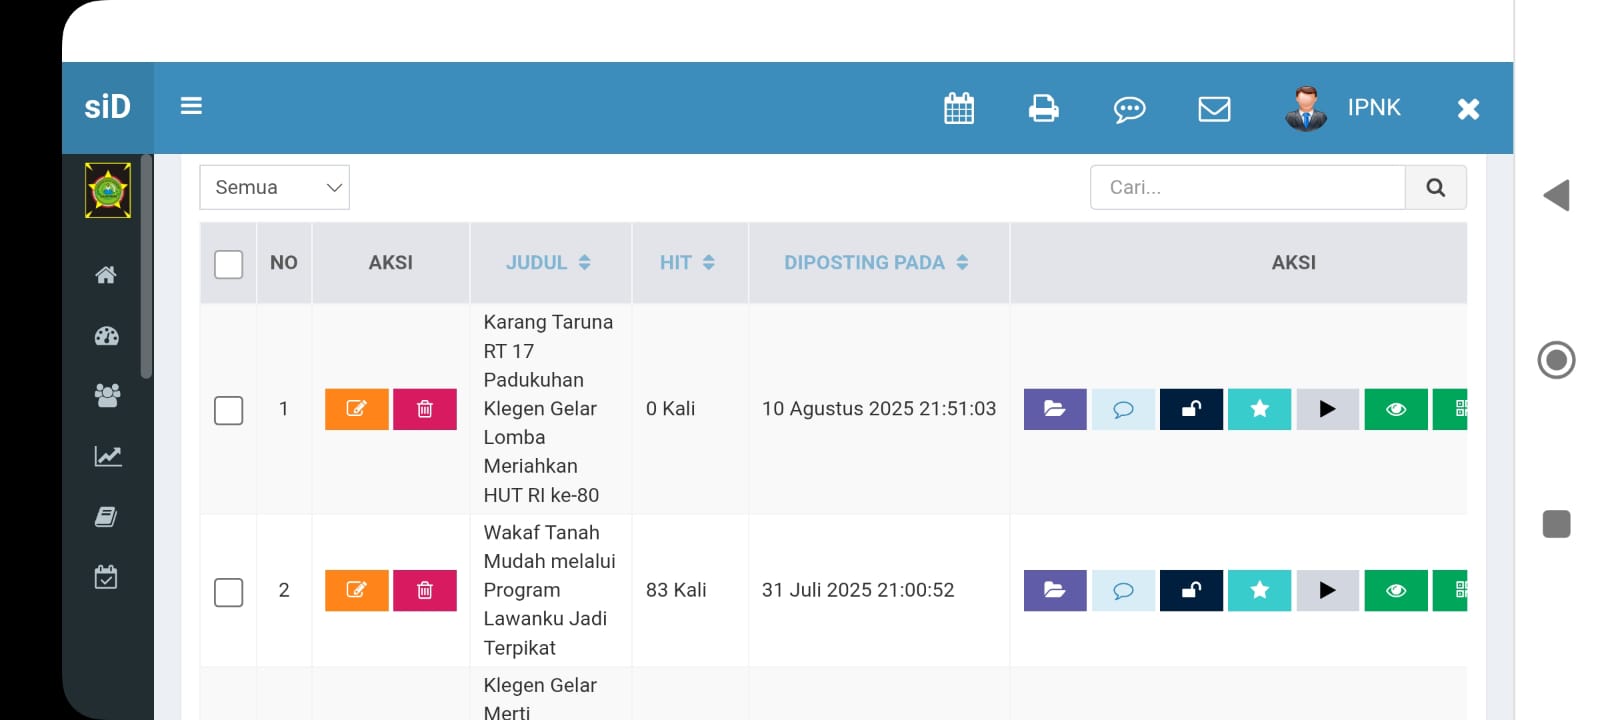Click title 'Klegen Gelar Merti'
The image size is (1600, 720).
(x=540, y=698)
